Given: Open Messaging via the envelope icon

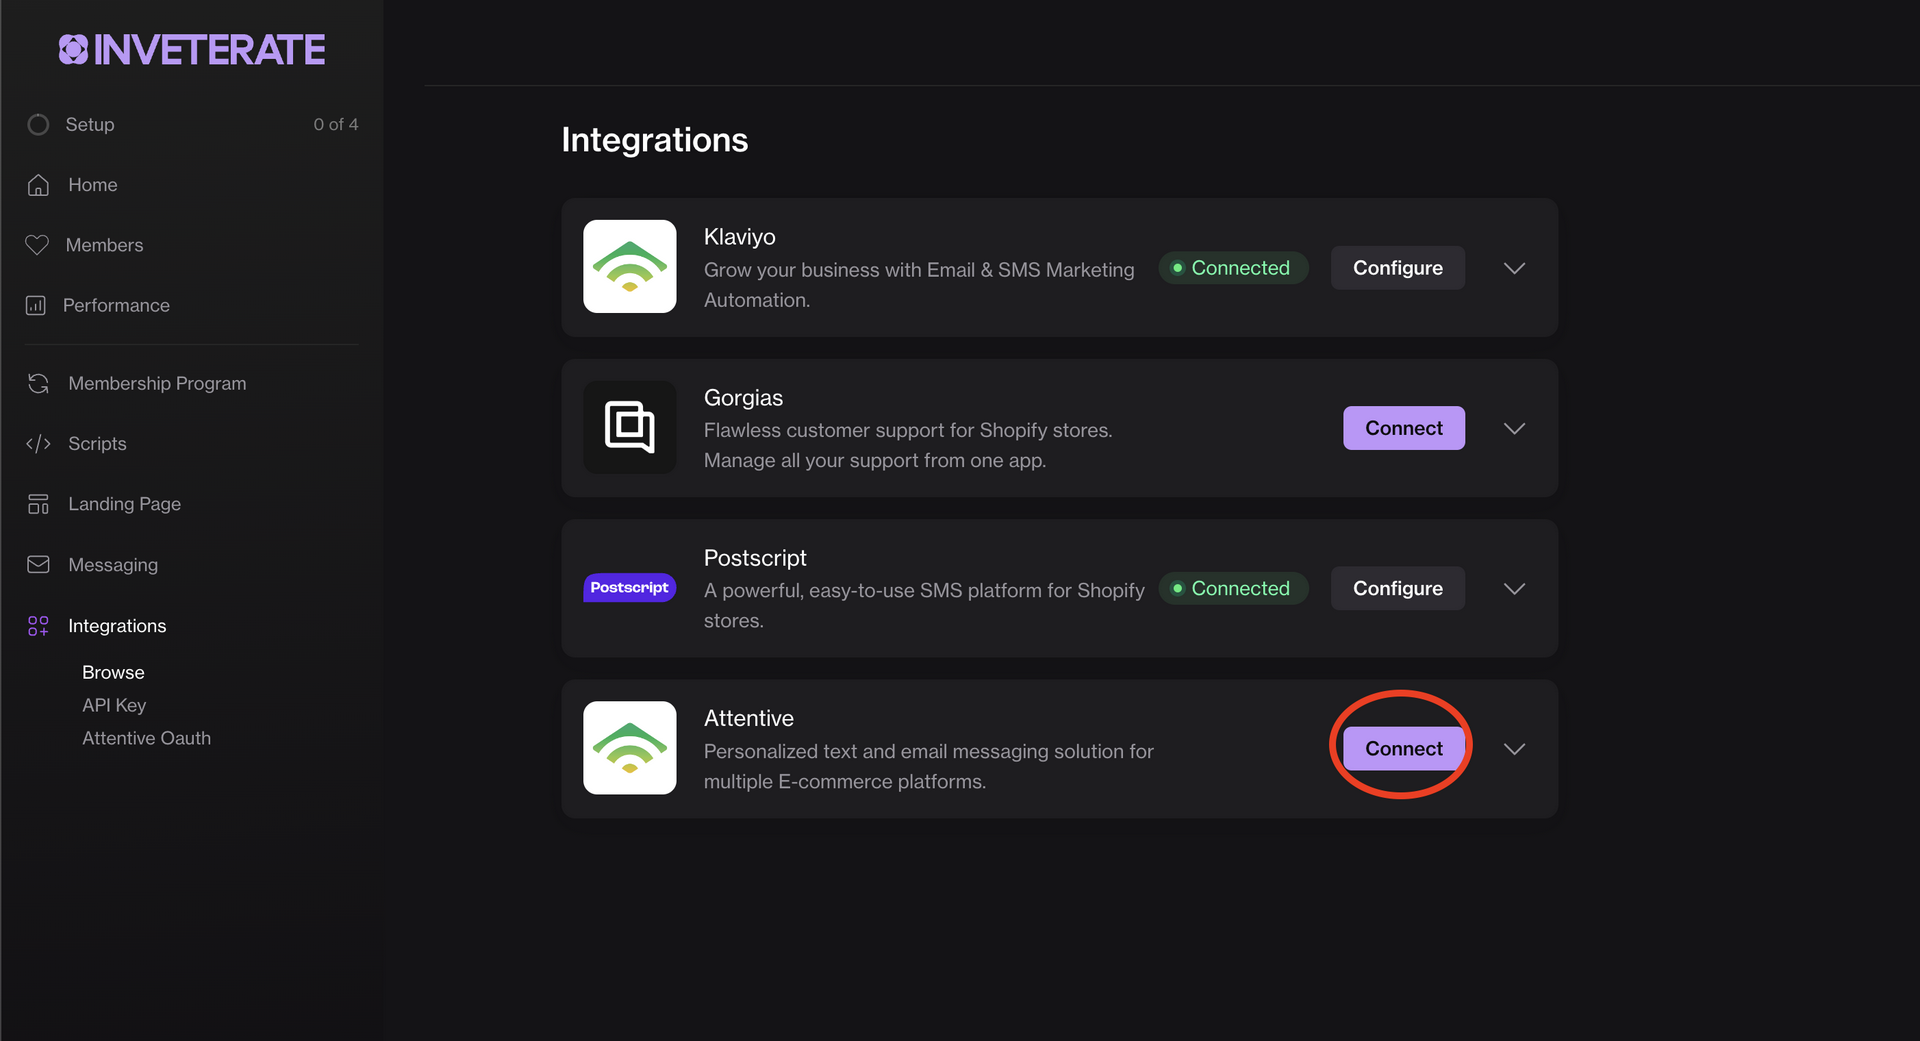Looking at the screenshot, I should click(38, 565).
